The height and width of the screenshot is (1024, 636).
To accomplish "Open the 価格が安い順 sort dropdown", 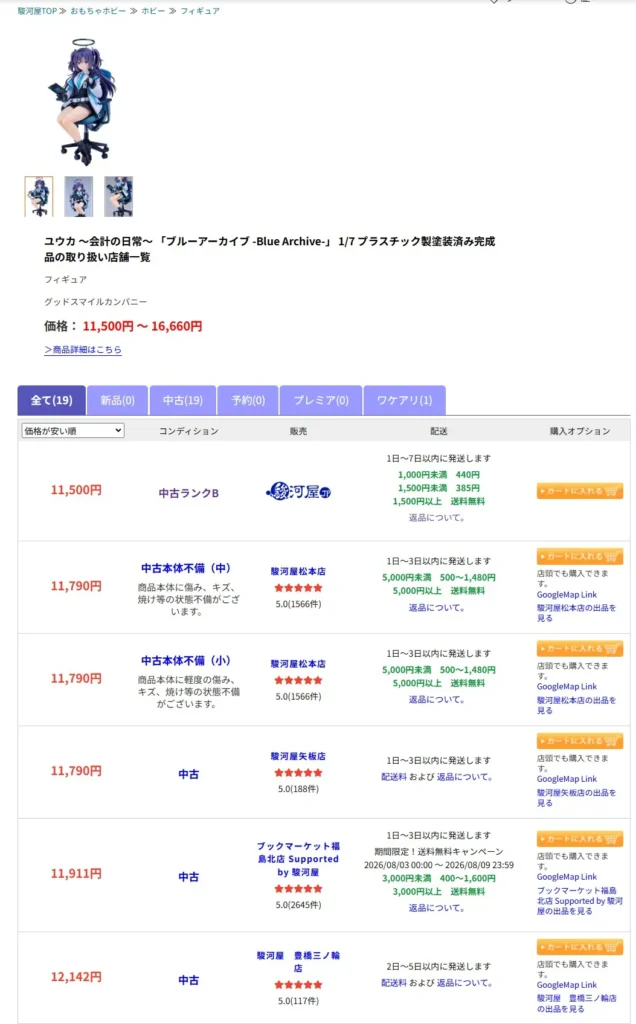I will pyautogui.click(x=72, y=430).
